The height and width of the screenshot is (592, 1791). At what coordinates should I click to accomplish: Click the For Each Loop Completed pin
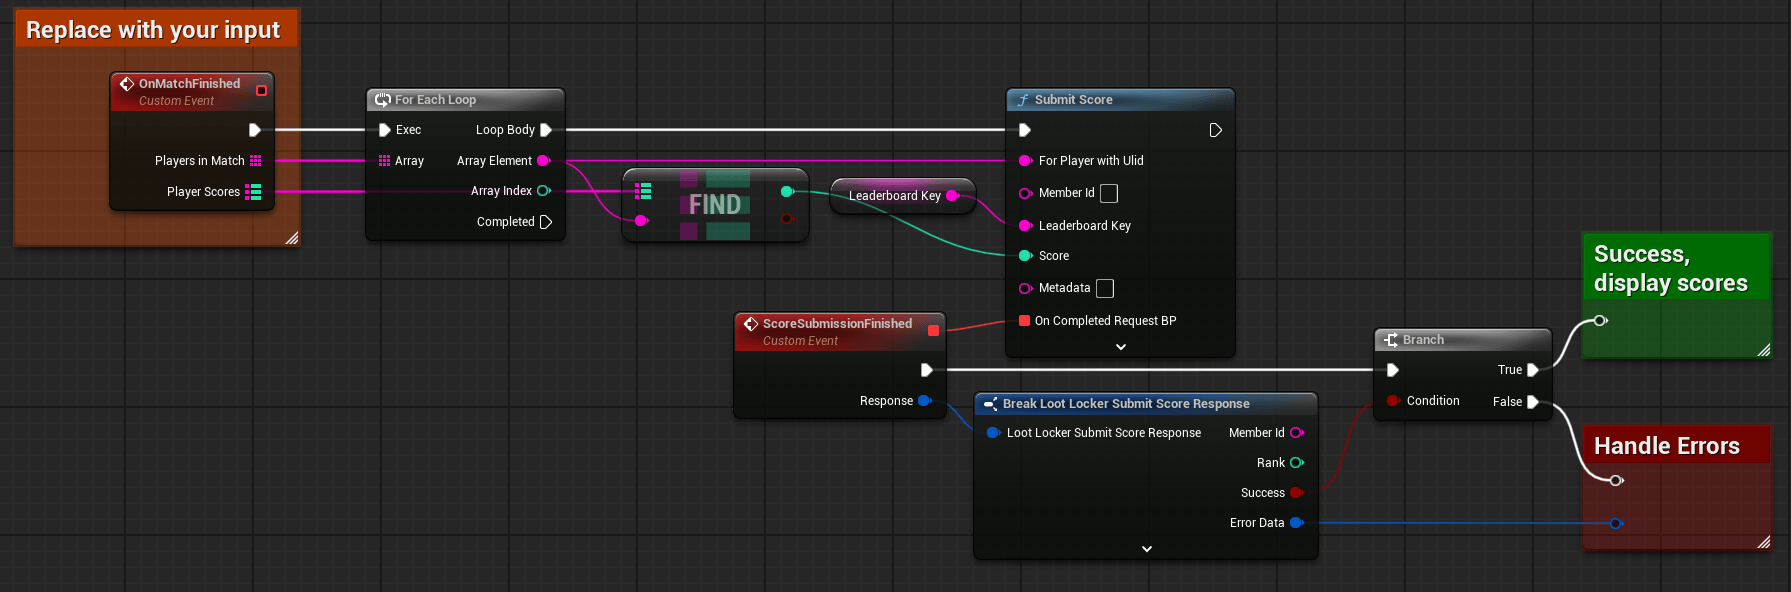pos(546,222)
